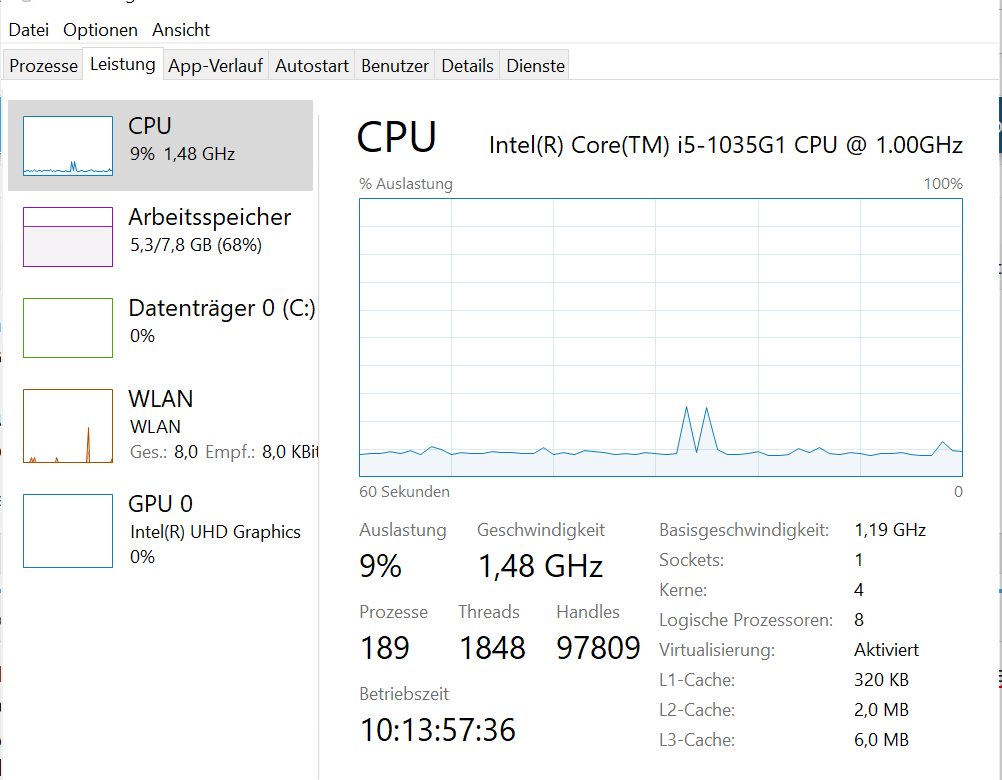Screen dimensions: 1002x780
Task: Select the Arbeitsspeicher 5,3/7,8 GB entry
Action: point(160,237)
